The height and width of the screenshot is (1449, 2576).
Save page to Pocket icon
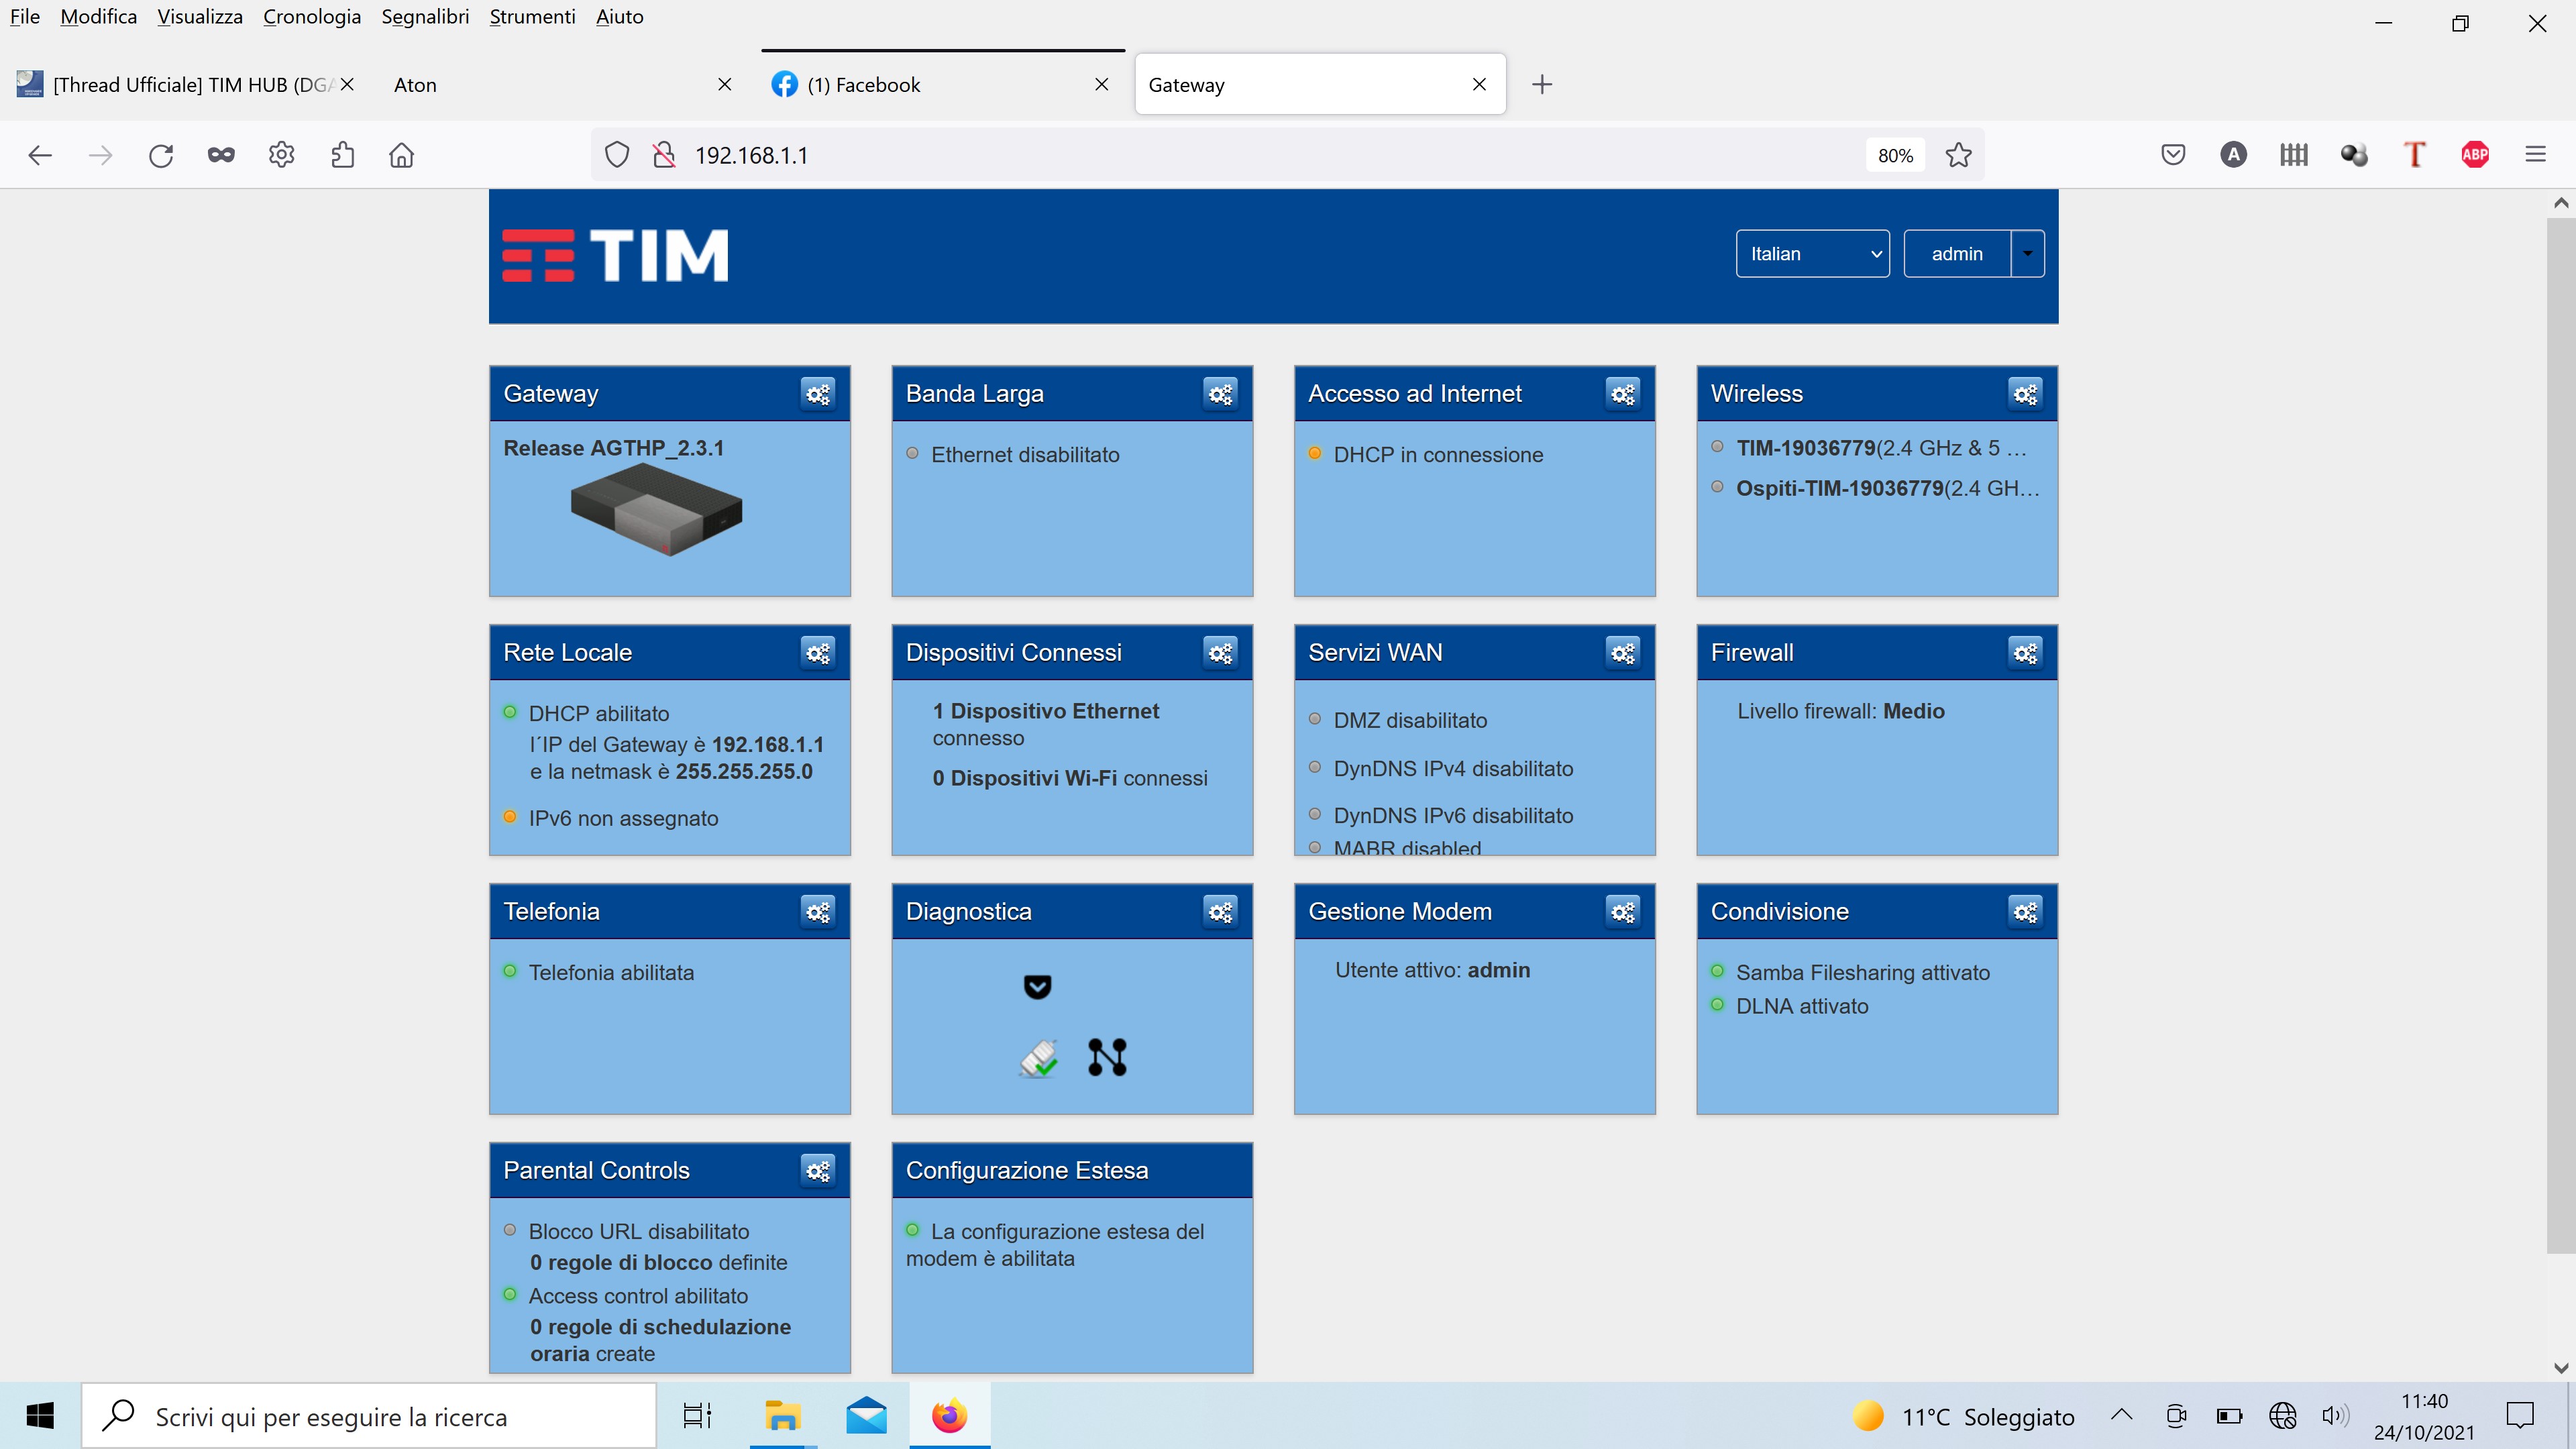(x=2173, y=155)
